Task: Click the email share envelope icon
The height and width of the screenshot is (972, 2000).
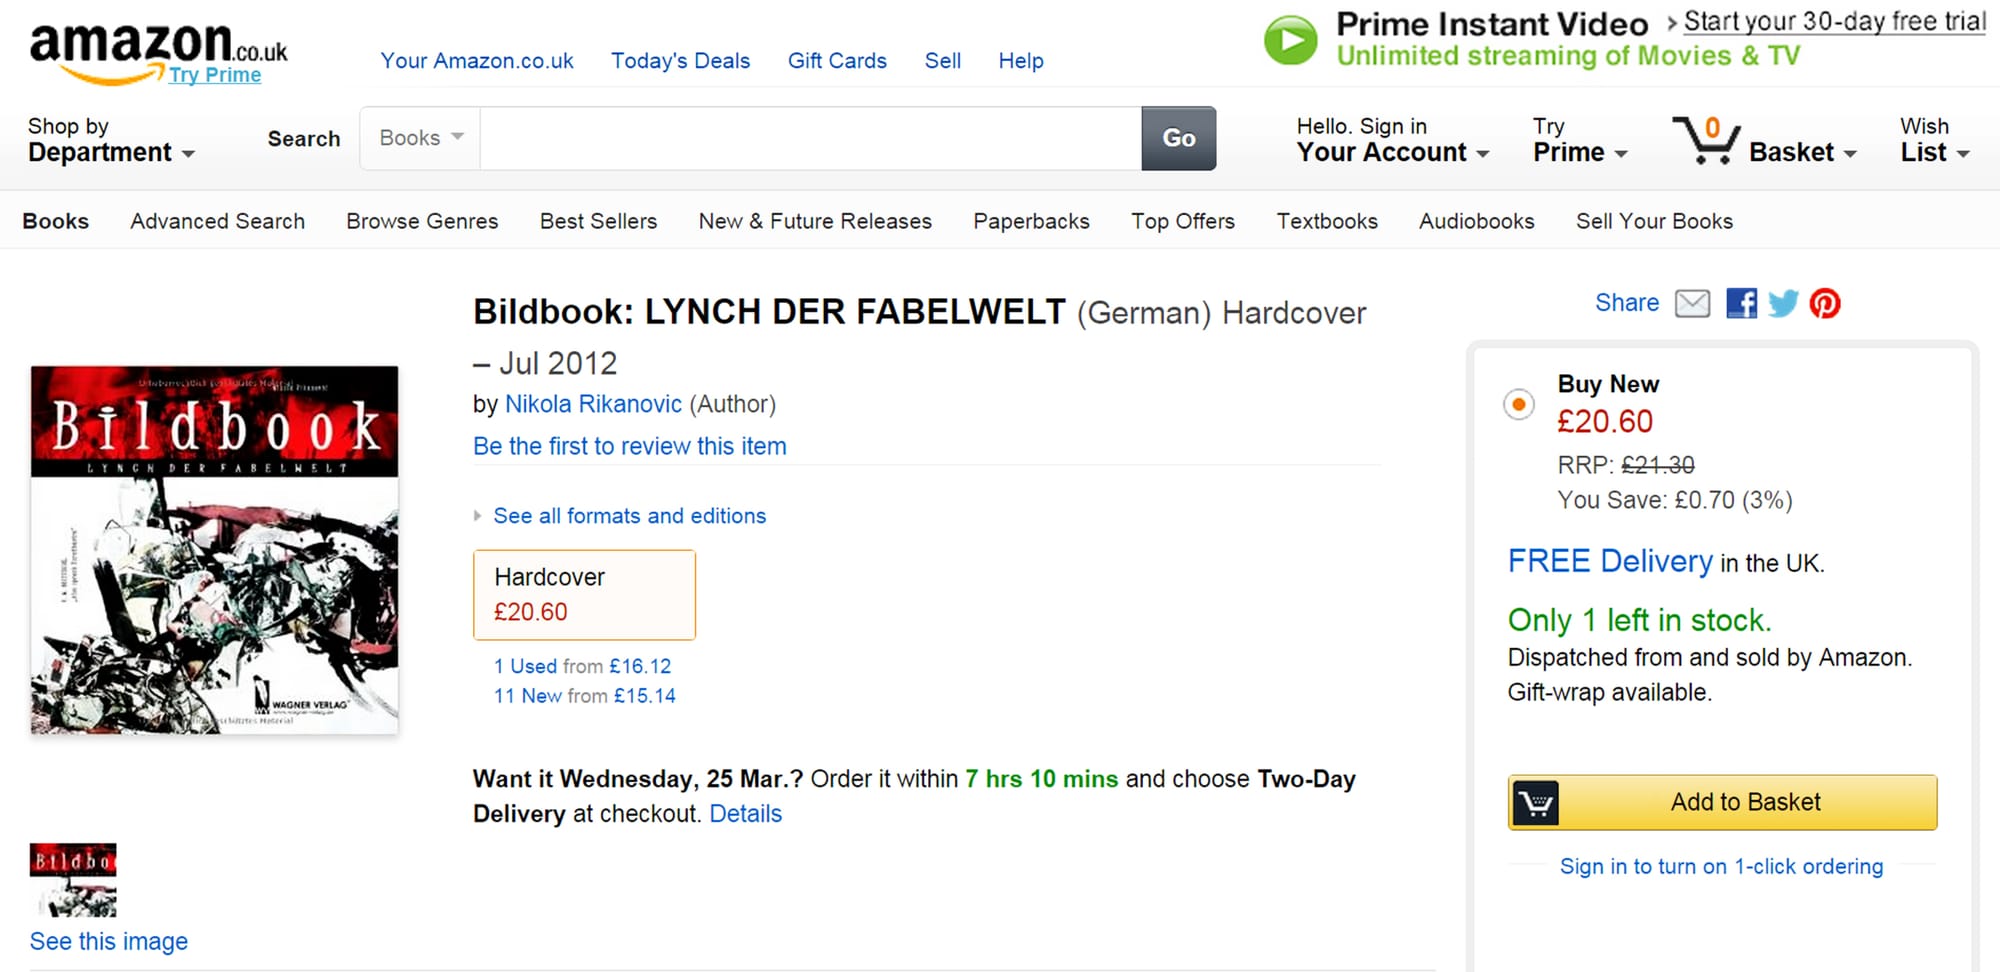Action: pyautogui.click(x=1692, y=303)
